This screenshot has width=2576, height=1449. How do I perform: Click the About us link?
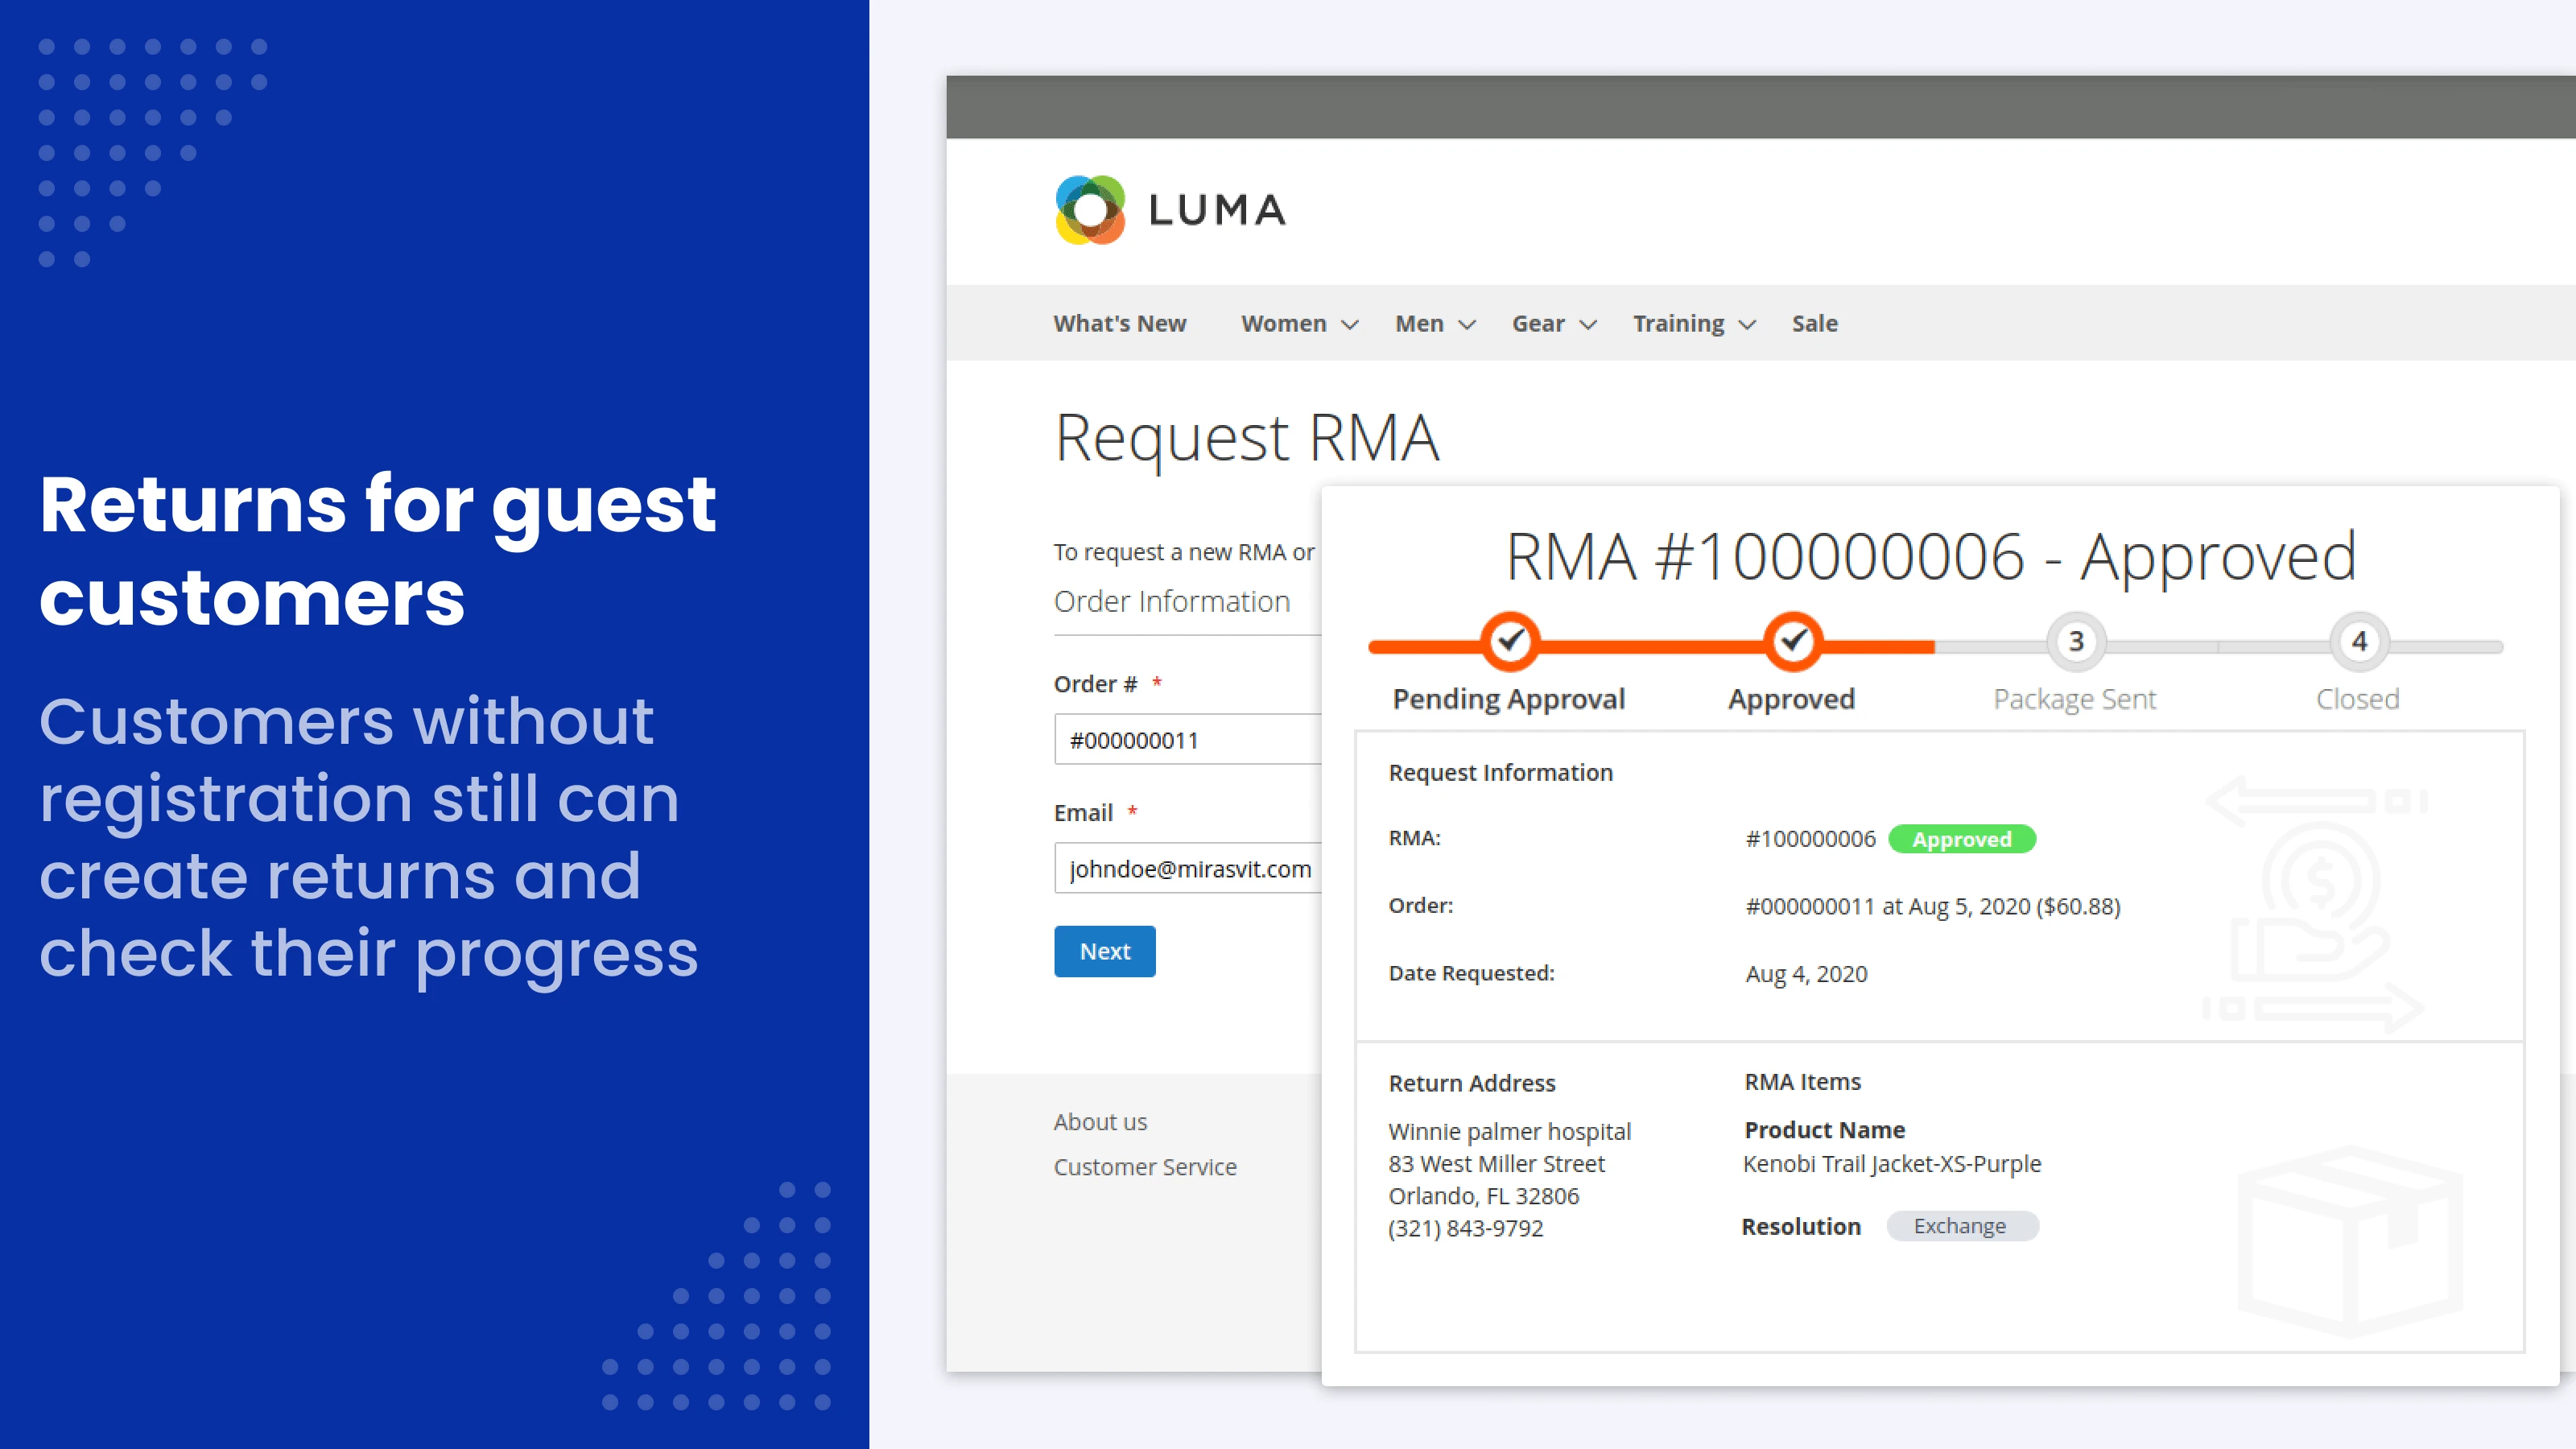tap(1100, 1121)
